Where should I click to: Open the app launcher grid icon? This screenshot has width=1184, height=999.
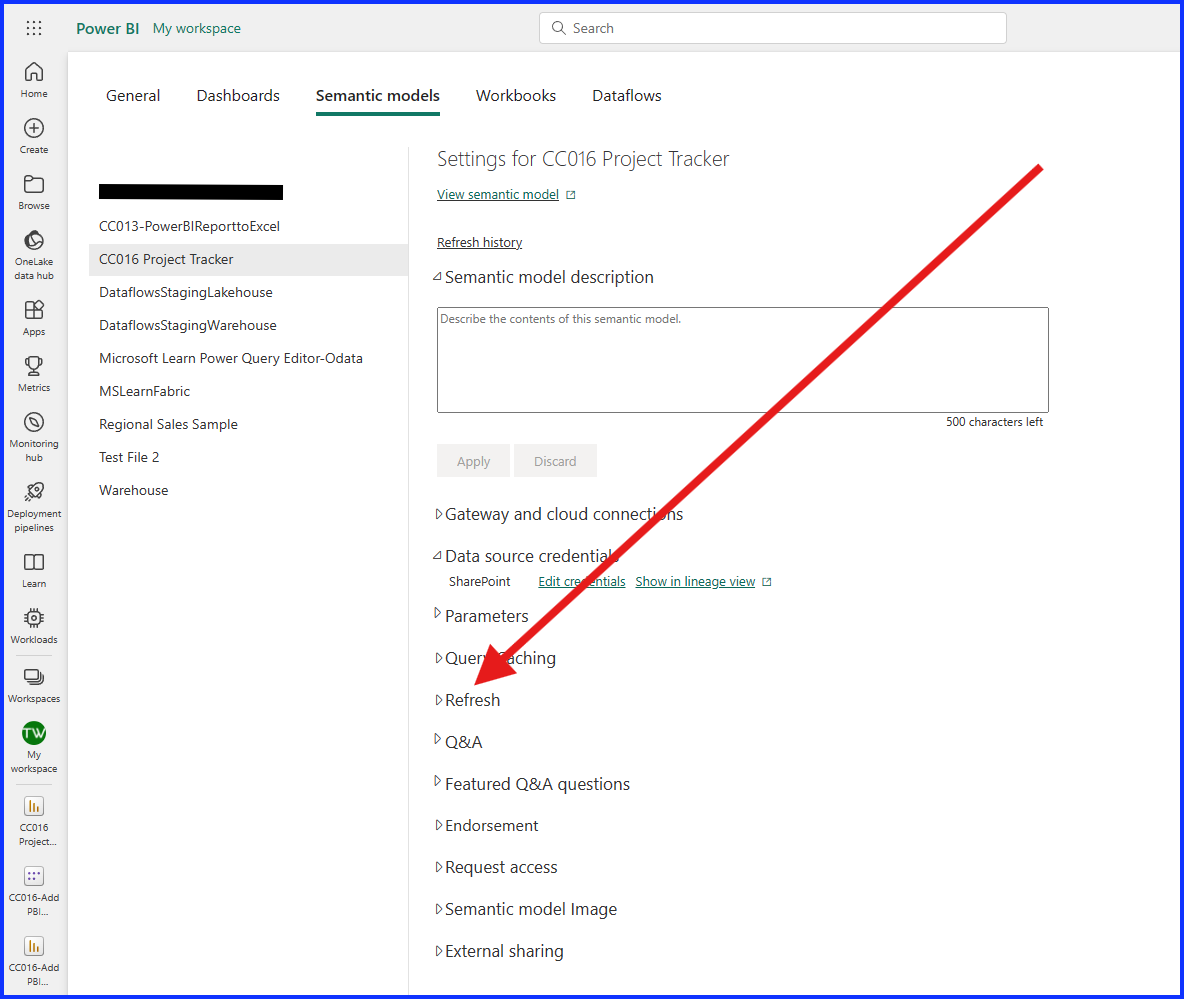(34, 29)
